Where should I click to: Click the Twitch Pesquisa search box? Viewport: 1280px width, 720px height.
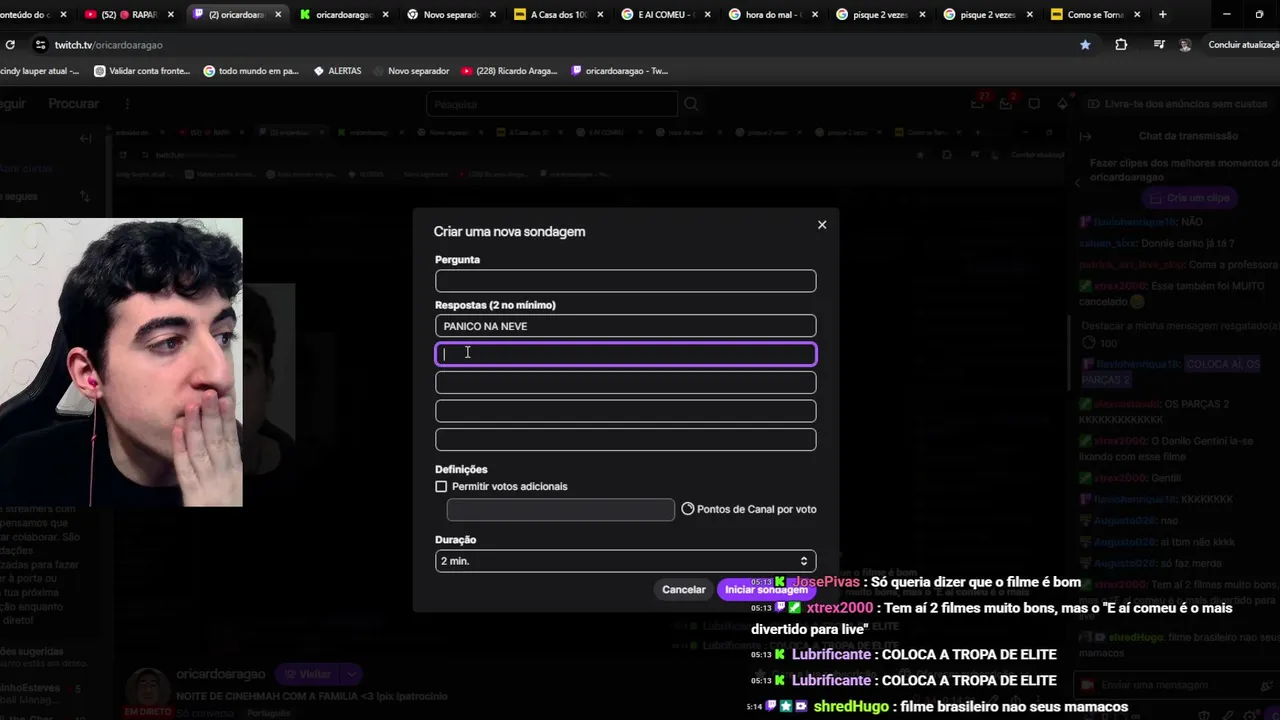tap(552, 104)
